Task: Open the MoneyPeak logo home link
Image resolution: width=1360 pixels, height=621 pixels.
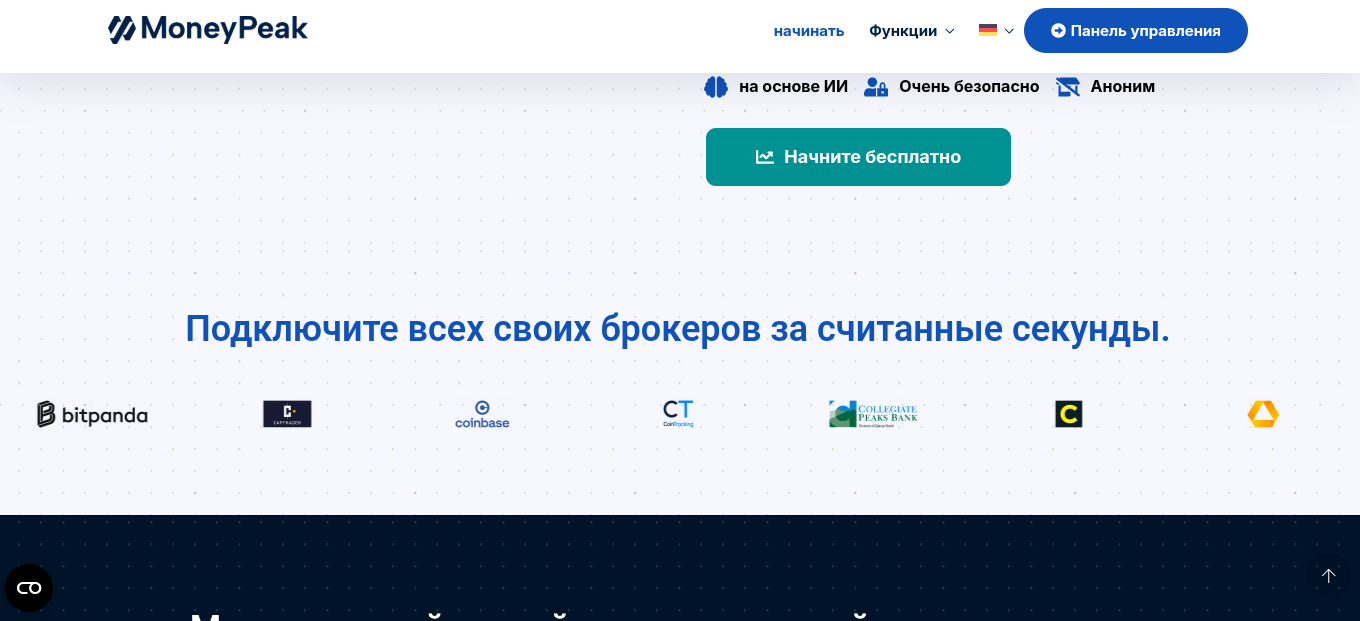Action: coord(208,30)
